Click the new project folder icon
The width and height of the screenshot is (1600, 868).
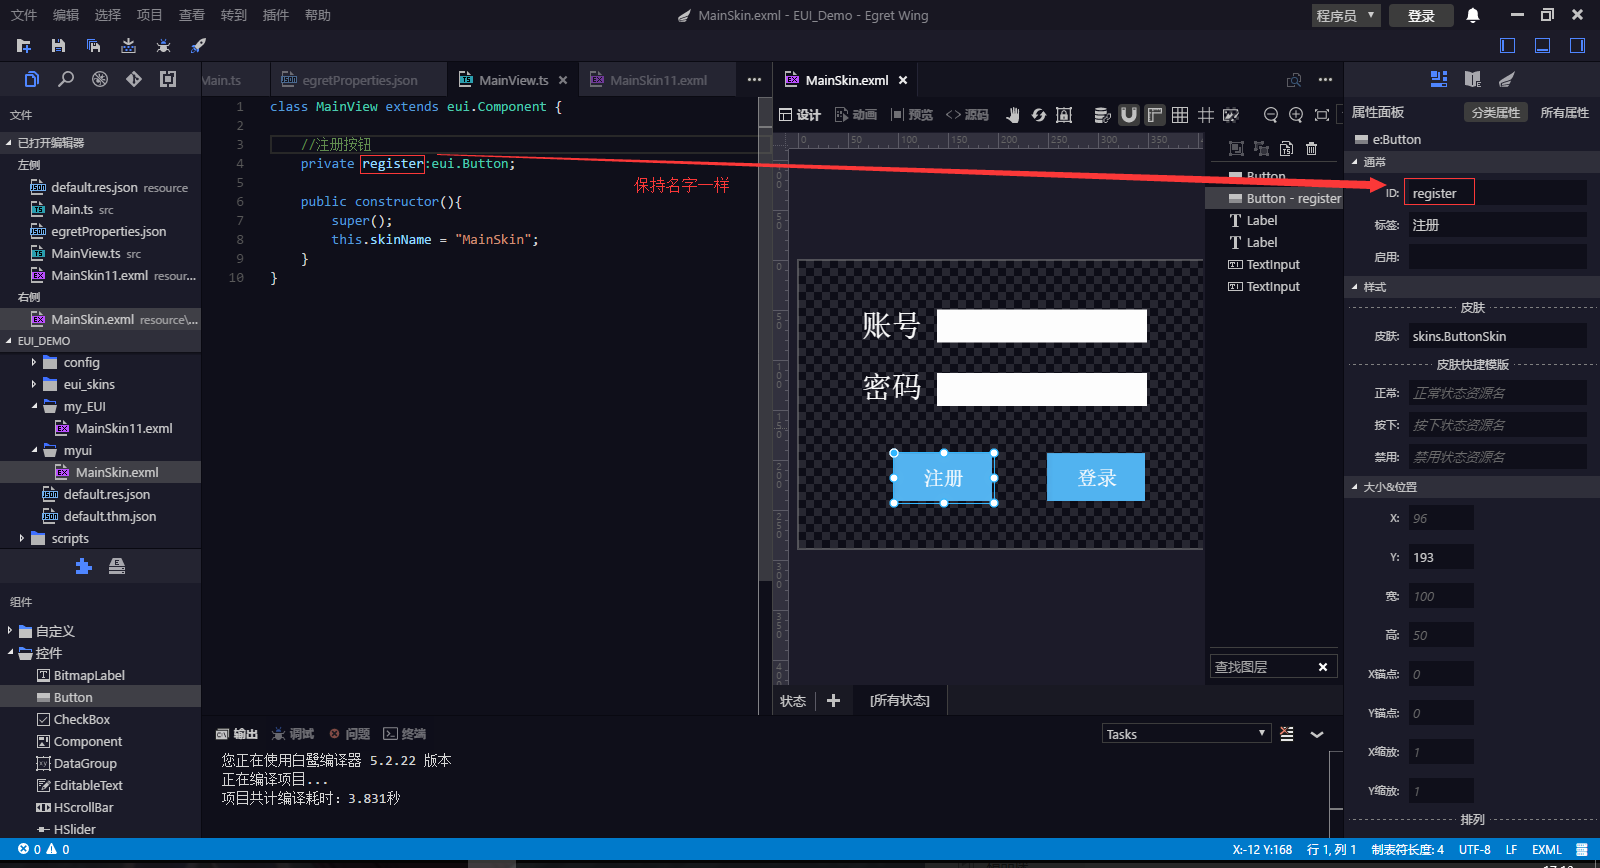tap(24, 46)
